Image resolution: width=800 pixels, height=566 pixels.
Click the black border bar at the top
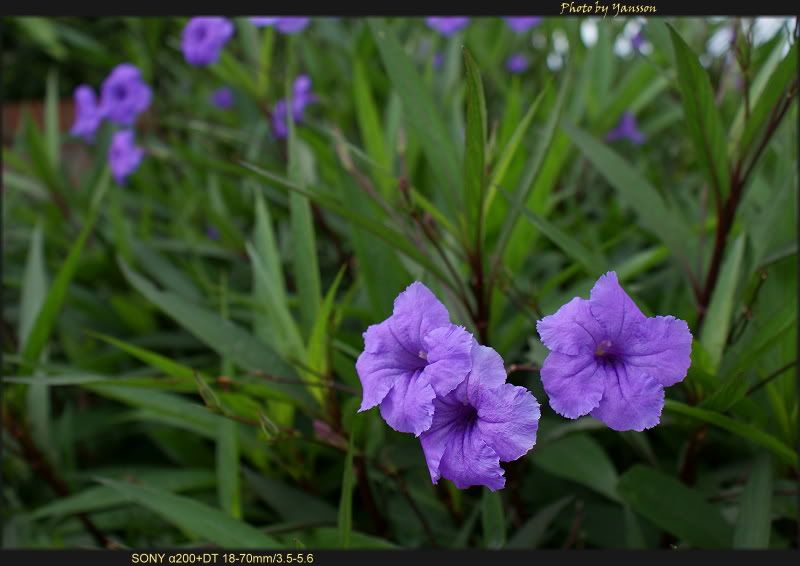[300, 7]
